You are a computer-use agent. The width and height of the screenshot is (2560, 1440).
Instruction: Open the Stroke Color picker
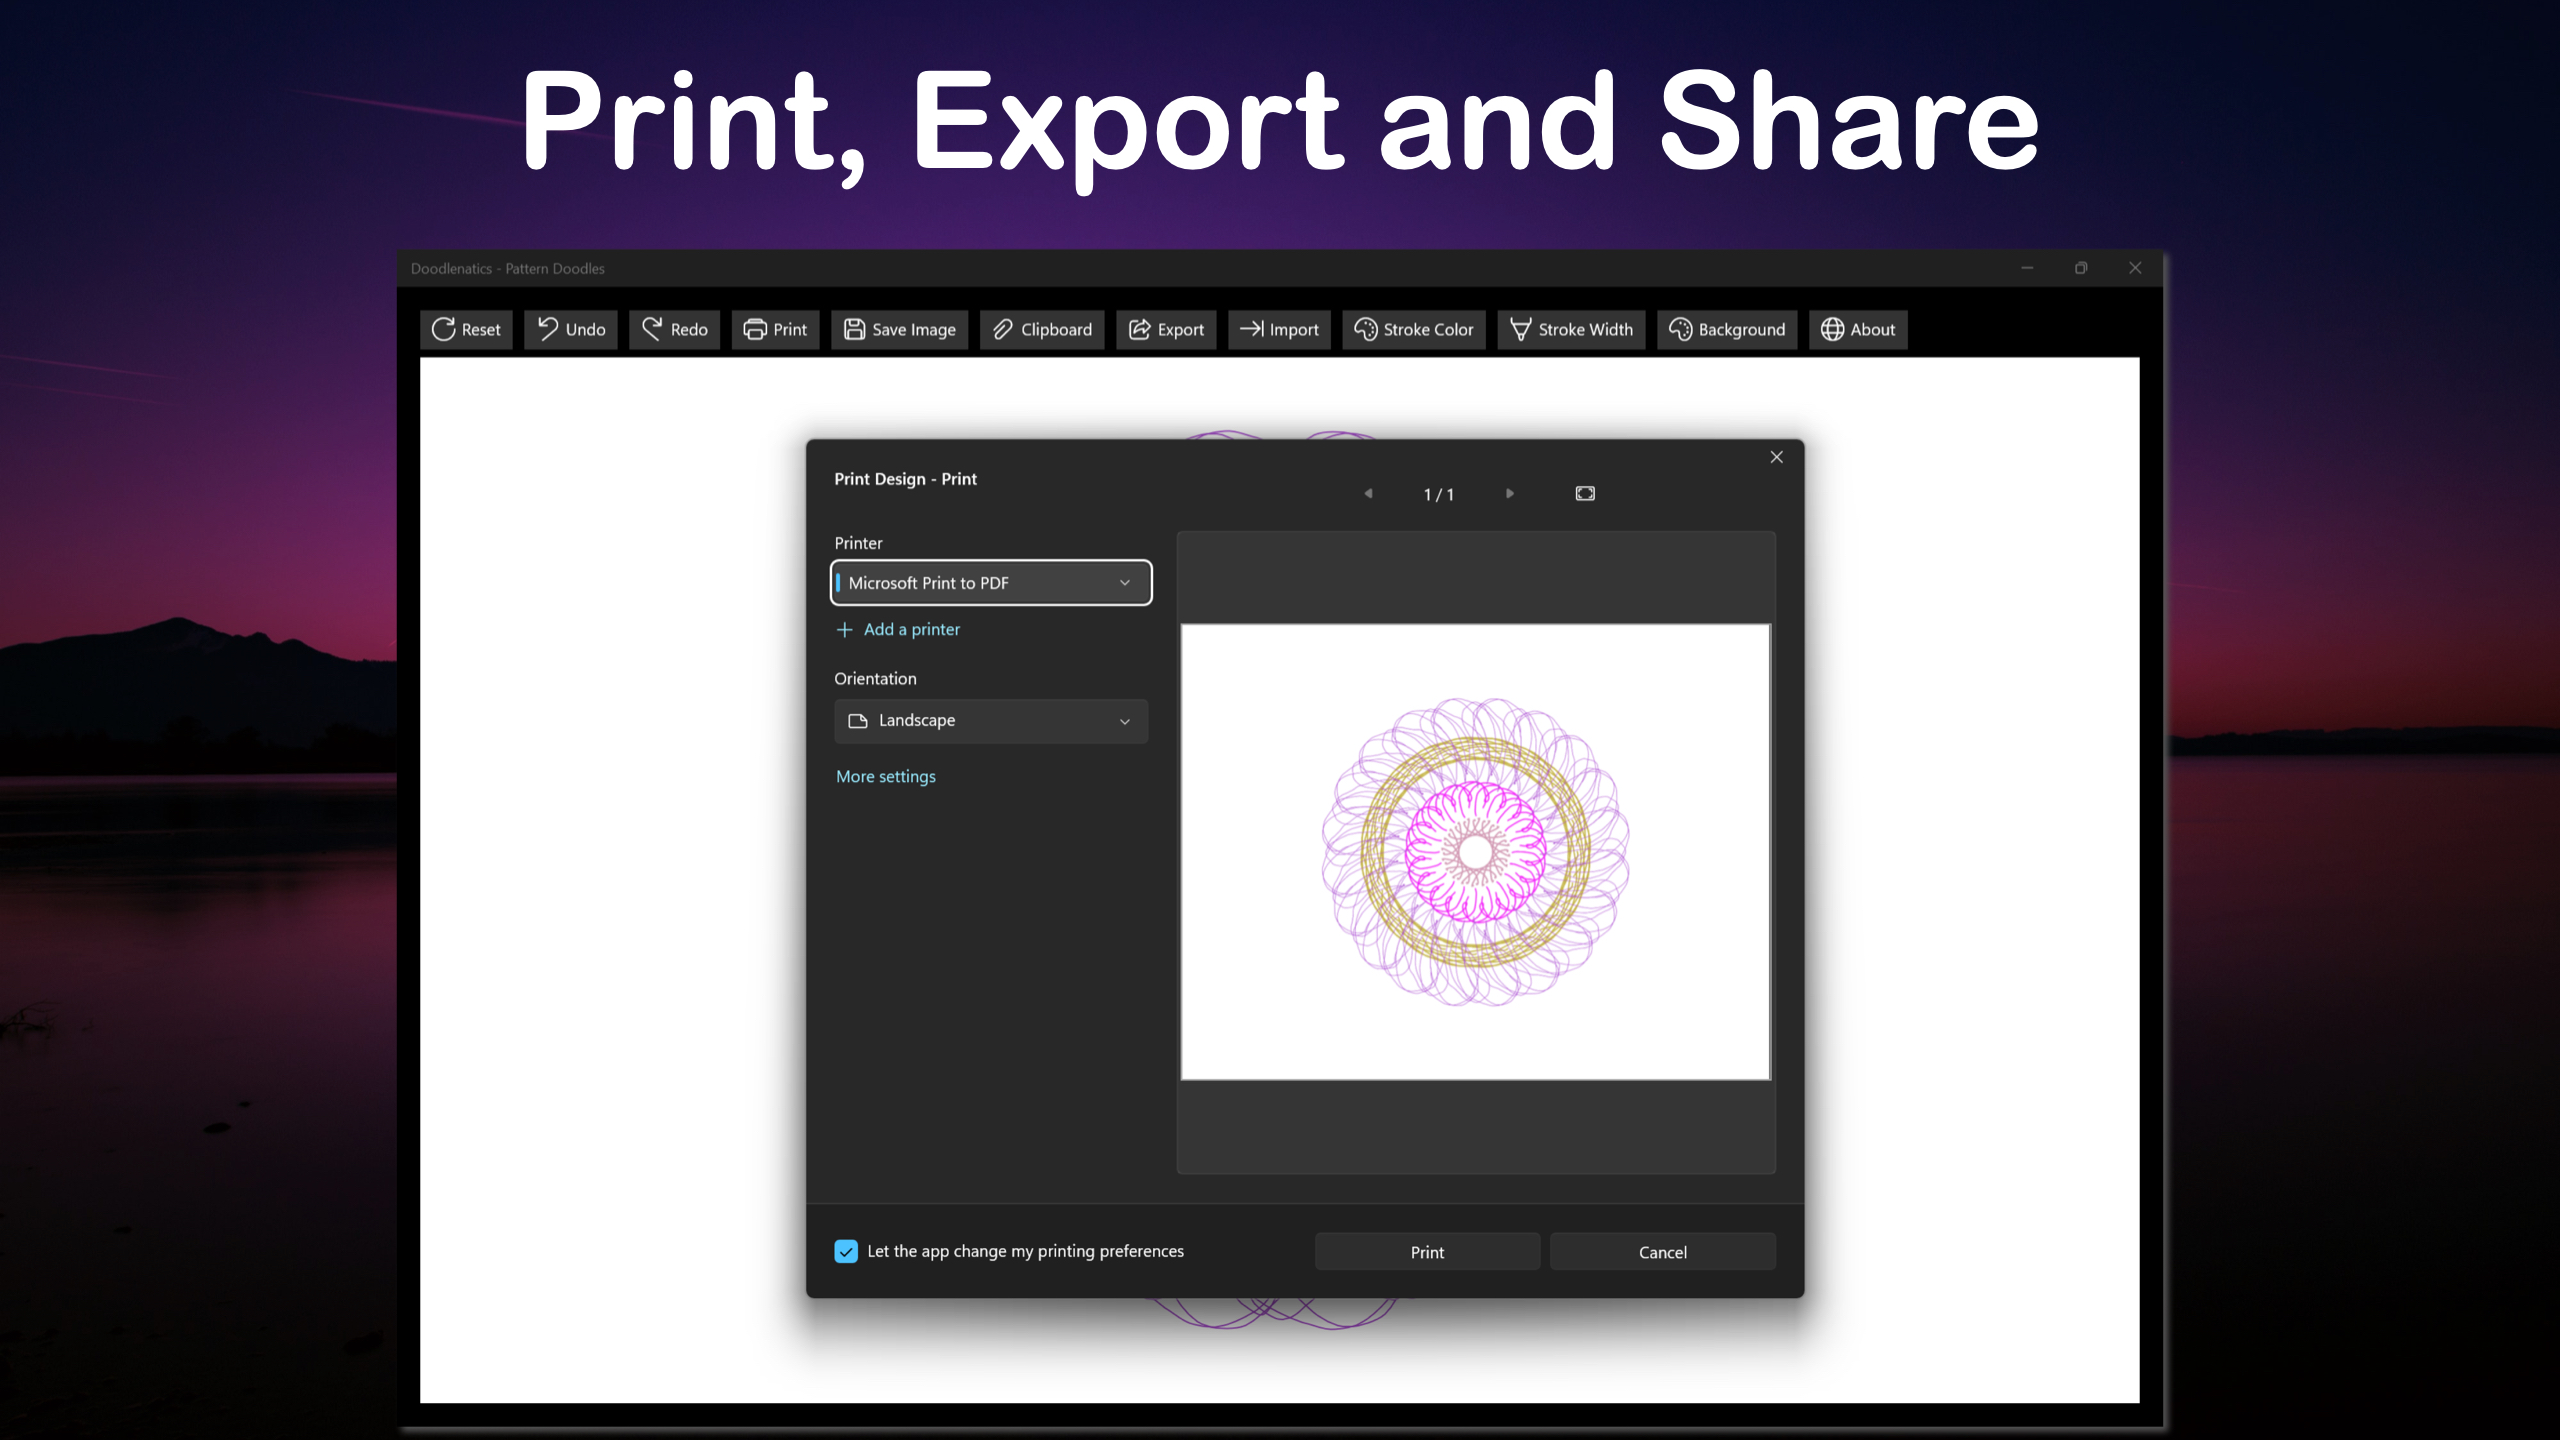point(1413,329)
